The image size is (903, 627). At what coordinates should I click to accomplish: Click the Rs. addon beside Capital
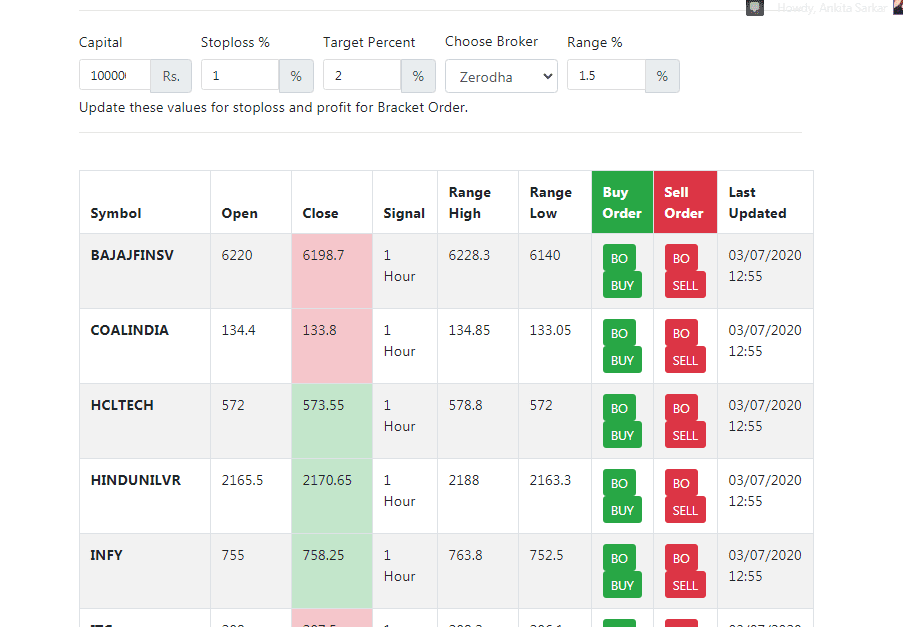click(x=171, y=76)
